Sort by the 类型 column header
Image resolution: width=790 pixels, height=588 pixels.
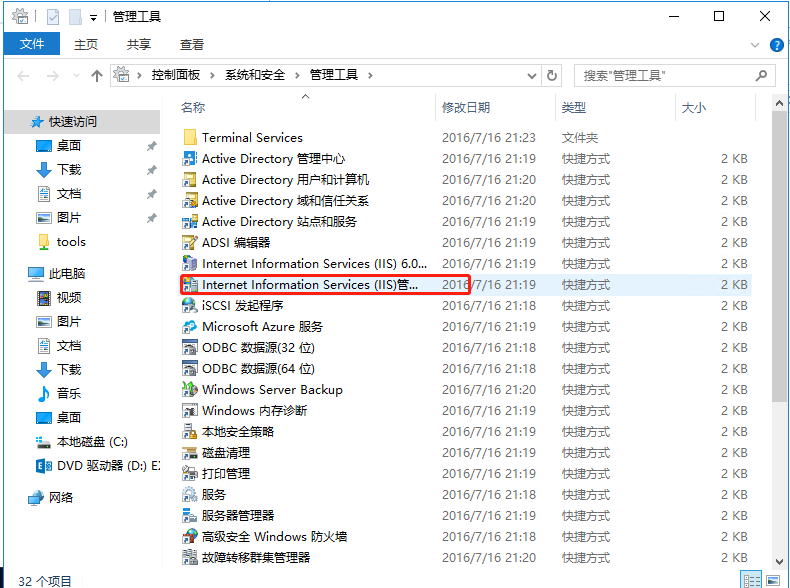(574, 107)
